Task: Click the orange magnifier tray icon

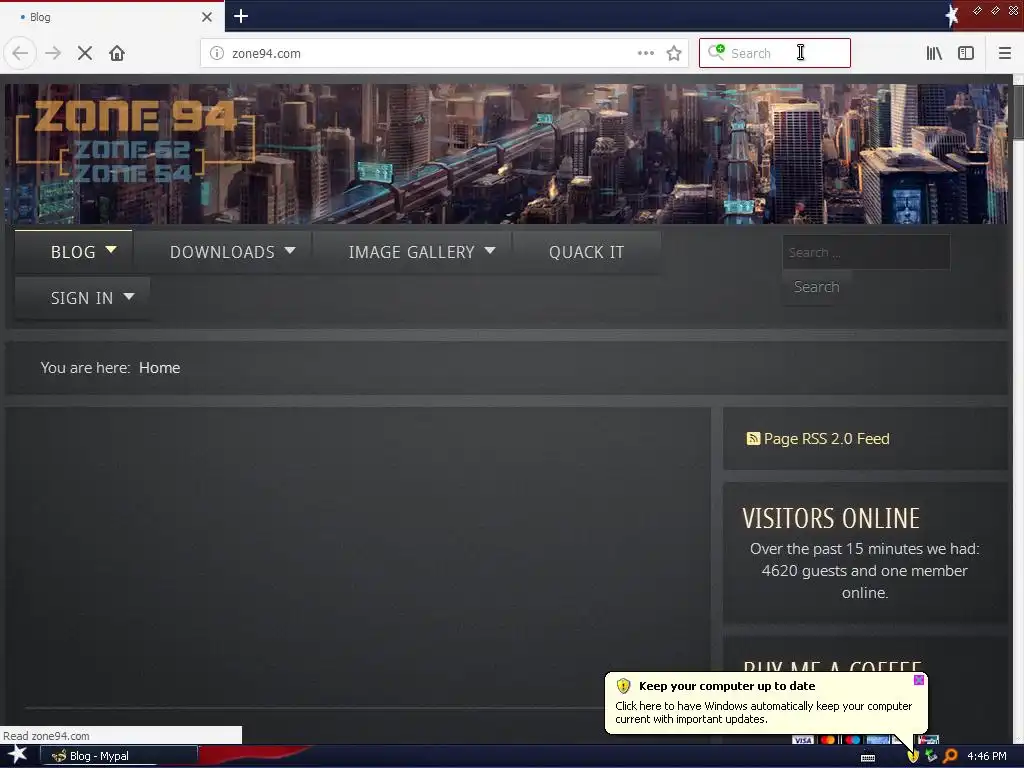Action: tap(950, 756)
